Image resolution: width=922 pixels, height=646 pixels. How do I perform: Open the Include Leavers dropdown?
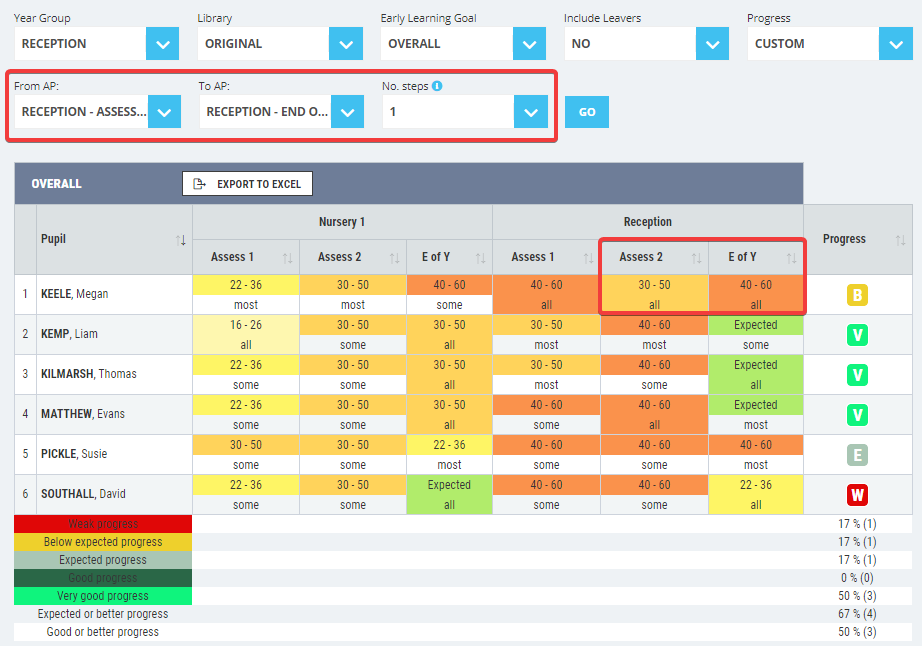712,43
